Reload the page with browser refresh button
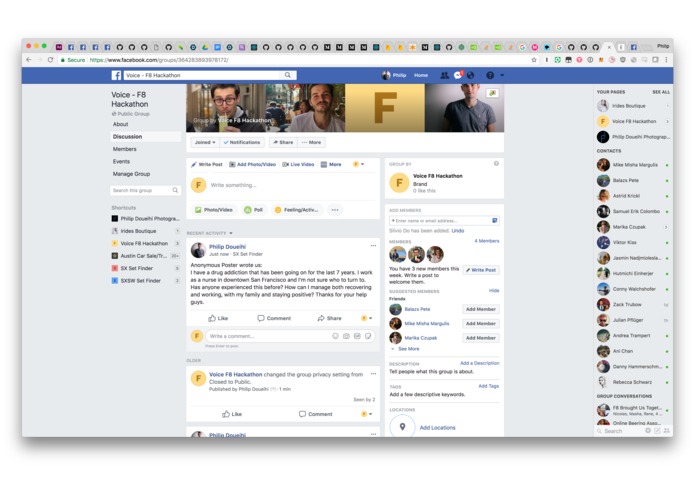Viewport: 695px width, 494px height. (50, 60)
